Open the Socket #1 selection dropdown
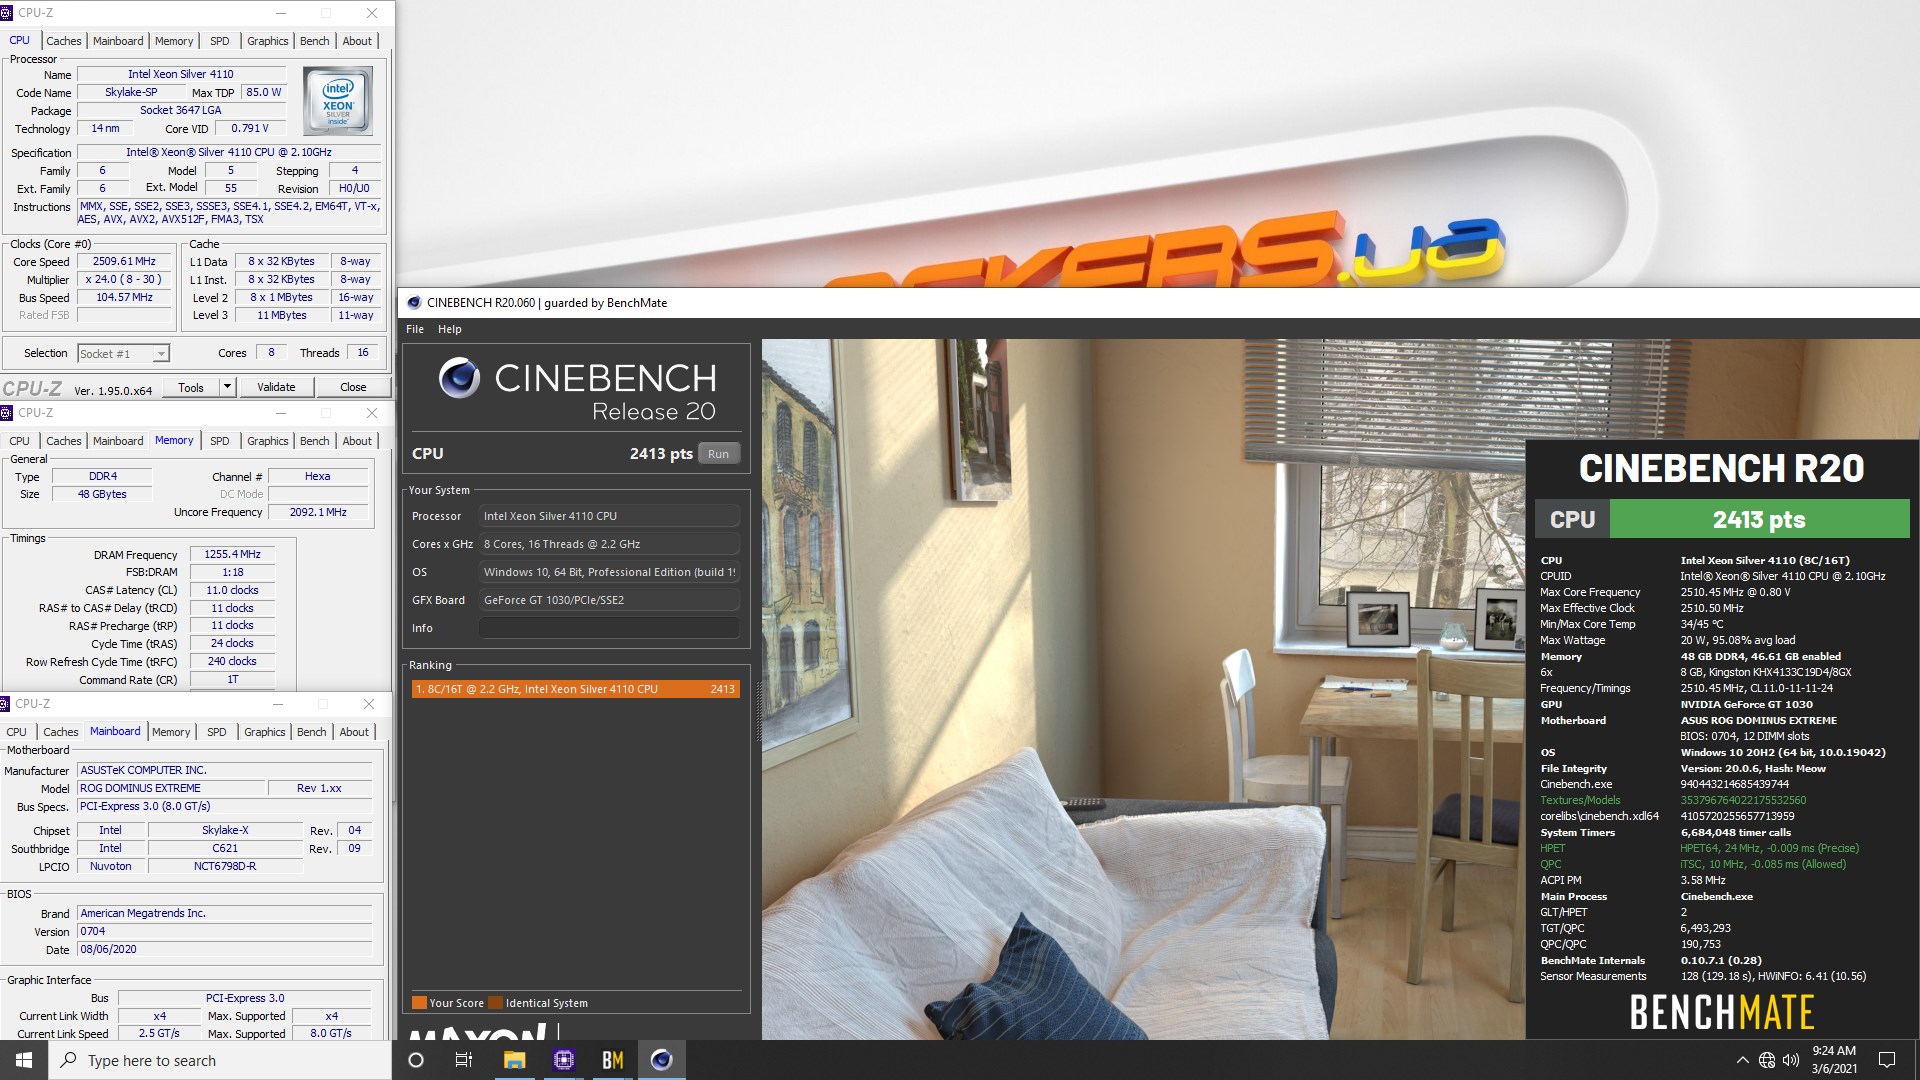The width and height of the screenshot is (1920, 1080). tap(124, 353)
